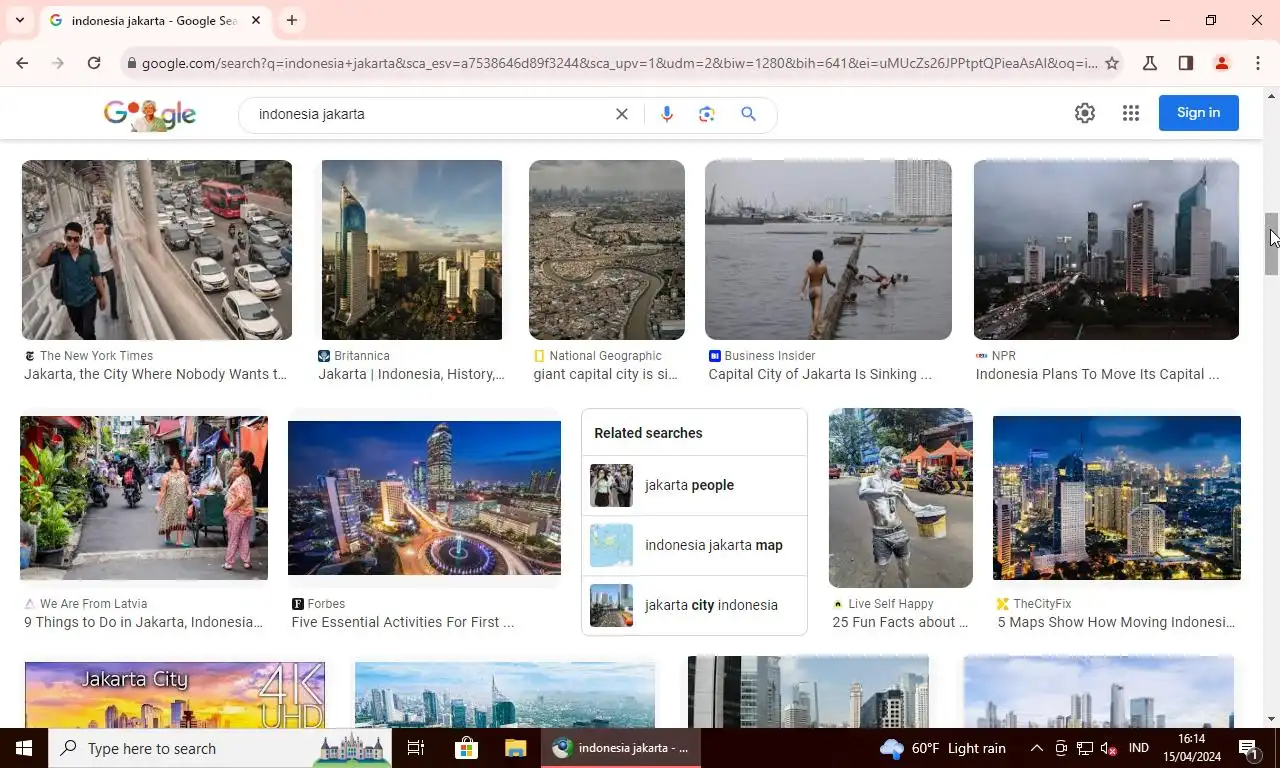Viewport: 1280px width, 768px height.
Task: Open 'Jakarta | Indonesia, History' link
Action: [x=411, y=374]
